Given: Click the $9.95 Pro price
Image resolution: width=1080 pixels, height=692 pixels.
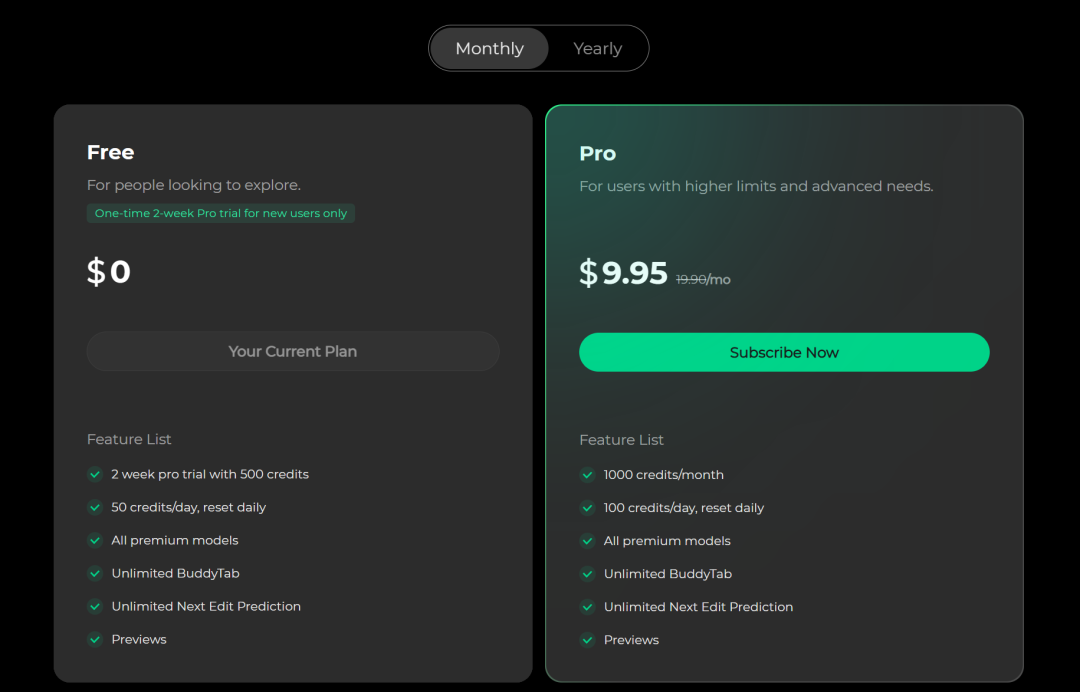Looking at the screenshot, I should point(623,272).
